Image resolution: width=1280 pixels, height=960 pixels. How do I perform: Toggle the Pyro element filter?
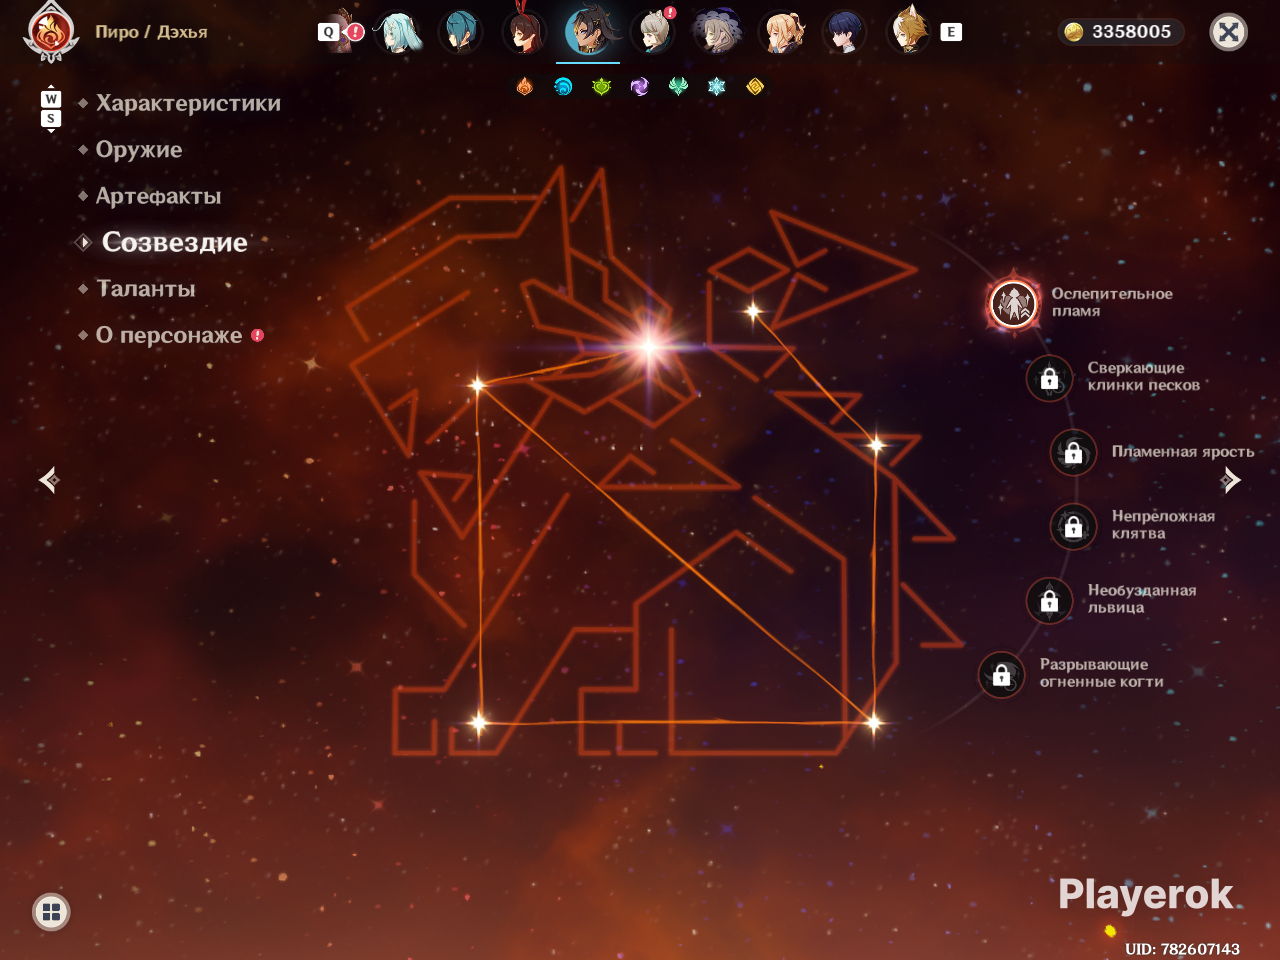tap(524, 87)
